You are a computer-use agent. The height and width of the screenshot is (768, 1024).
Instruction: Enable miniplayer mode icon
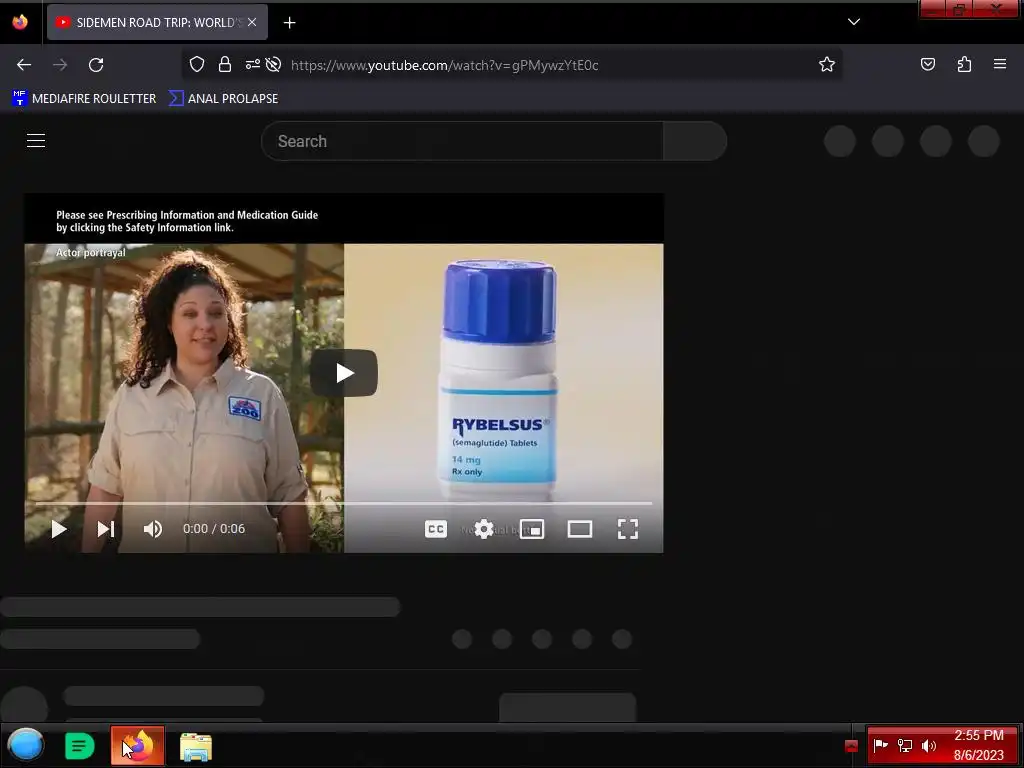click(532, 529)
